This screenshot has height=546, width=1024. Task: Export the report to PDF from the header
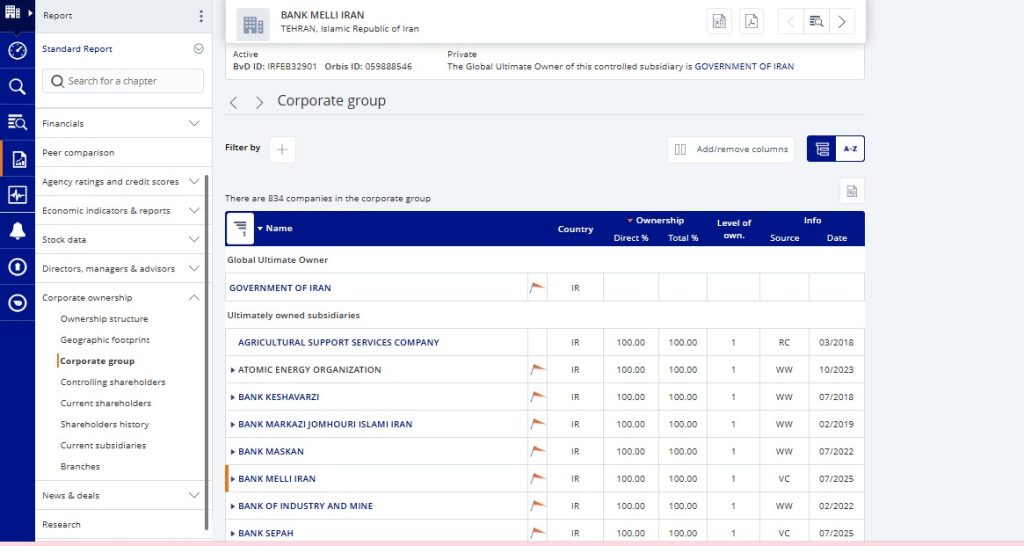click(x=752, y=22)
